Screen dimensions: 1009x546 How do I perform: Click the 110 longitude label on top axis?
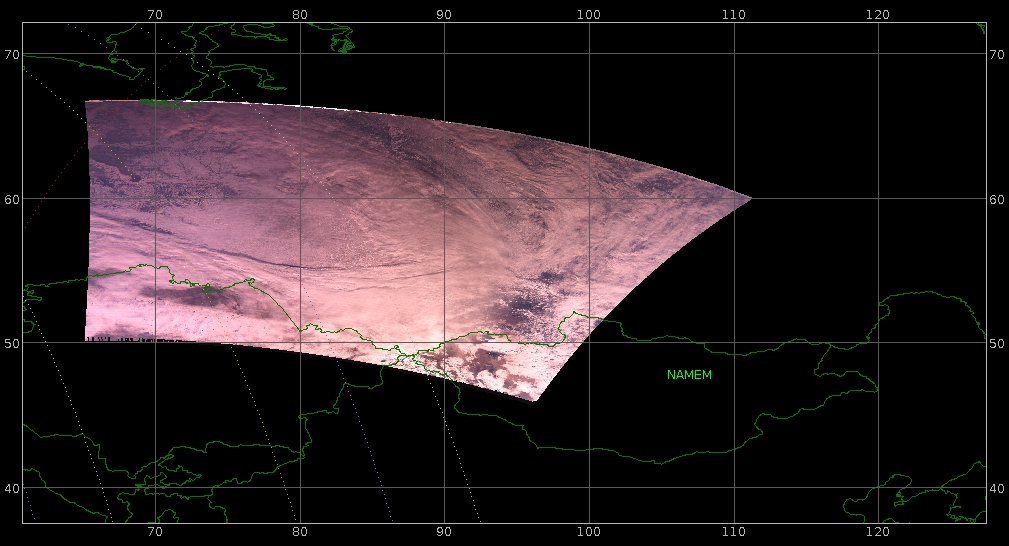[734, 15]
